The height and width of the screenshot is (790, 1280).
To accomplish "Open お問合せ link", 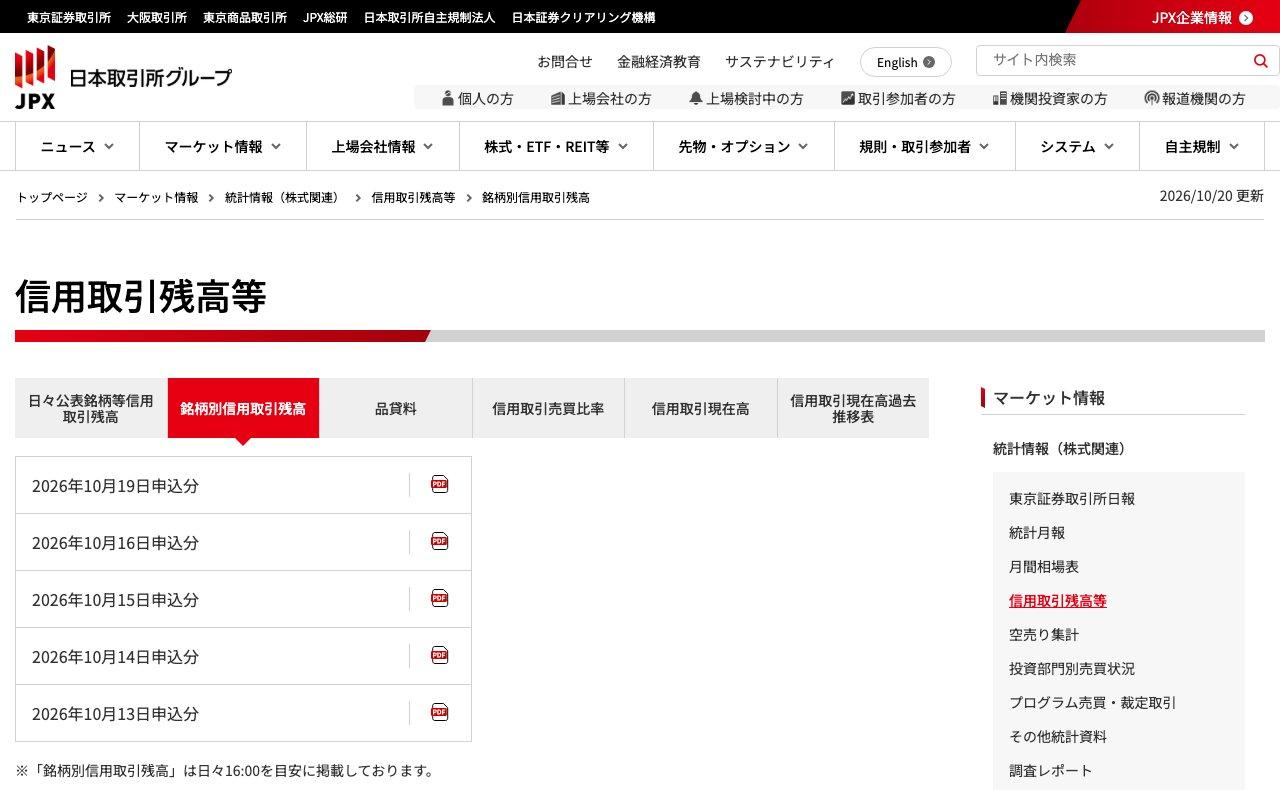I will point(565,62).
